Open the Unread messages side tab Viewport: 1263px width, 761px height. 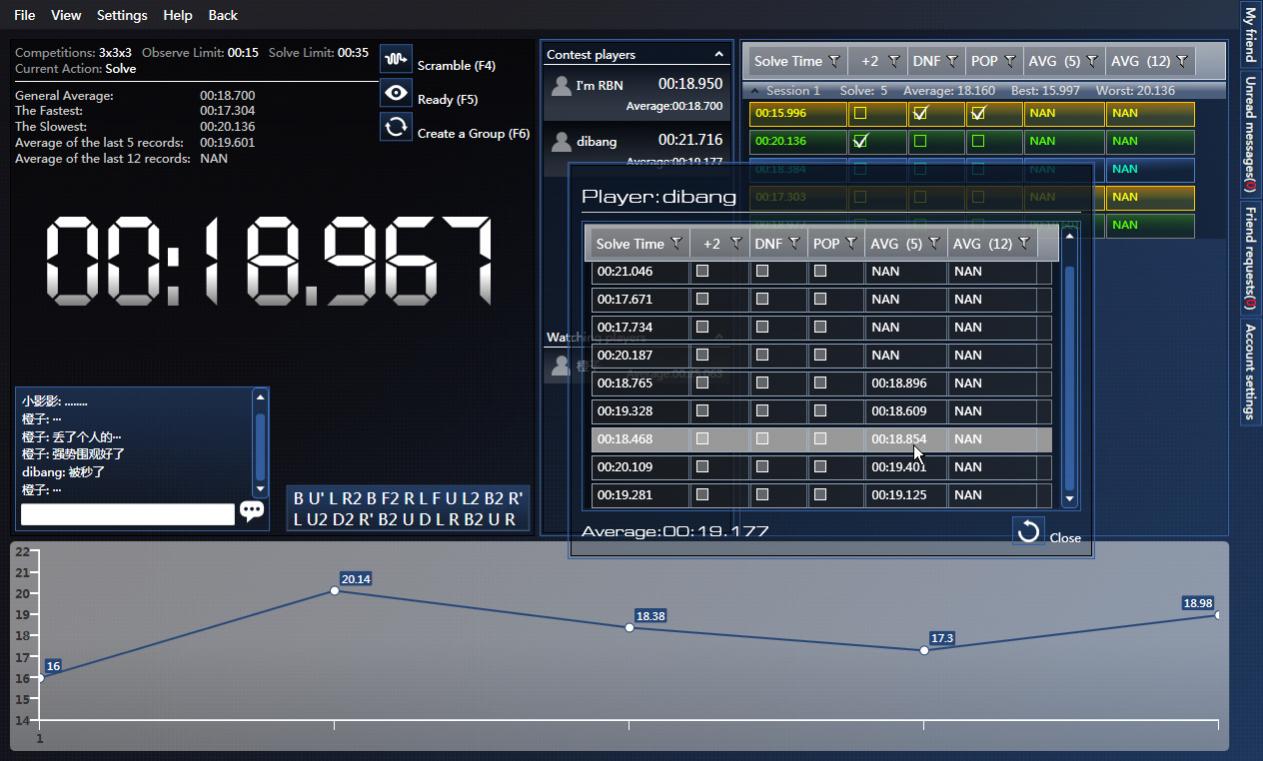click(x=1250, y=135)
